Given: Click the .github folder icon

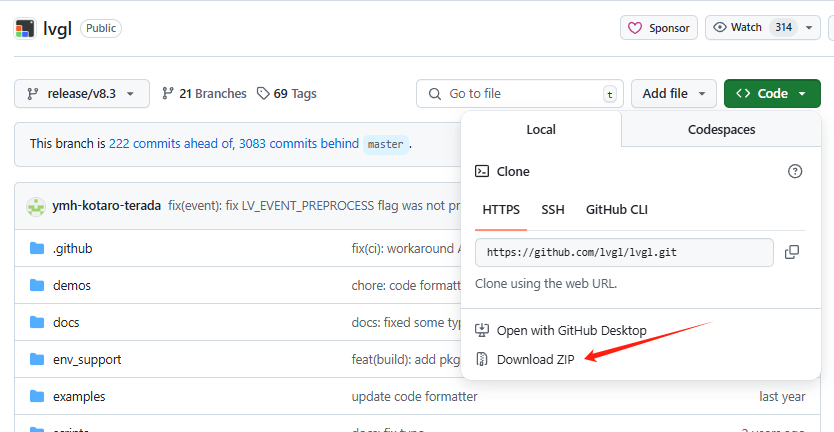Looking at the screenshot, I should point(37,248).
